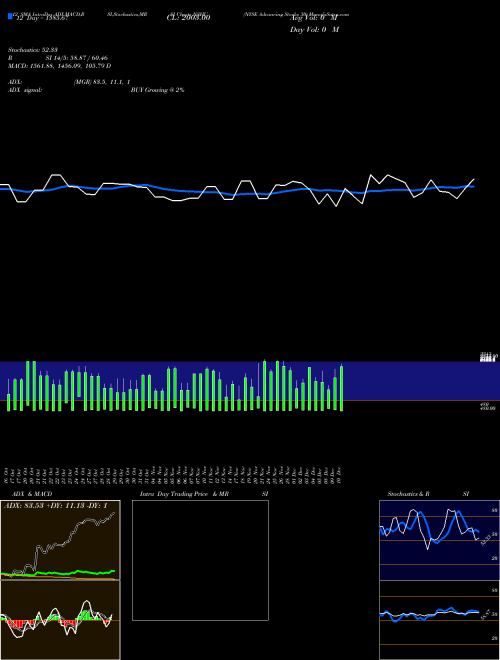
Task: Click the 'Day Vol: 0 M' label
Action: pos(314,30)
